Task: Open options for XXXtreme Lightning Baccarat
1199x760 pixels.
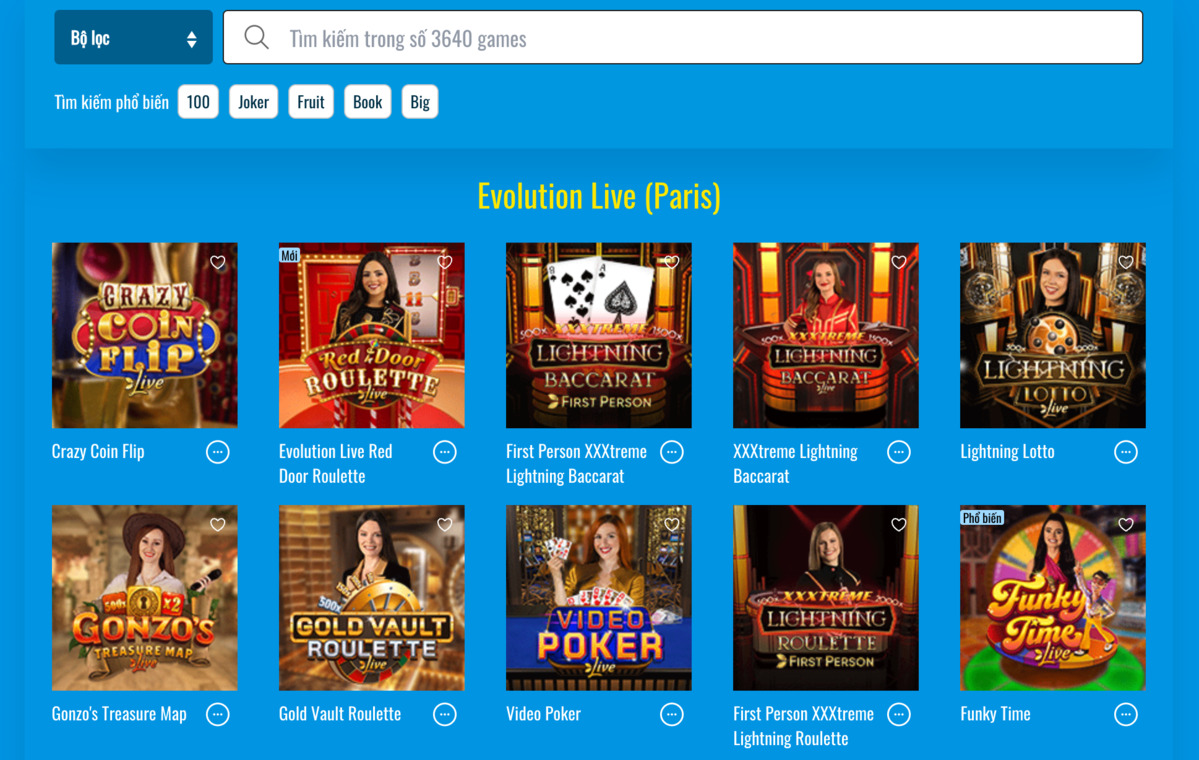Action: coord(898,452)
